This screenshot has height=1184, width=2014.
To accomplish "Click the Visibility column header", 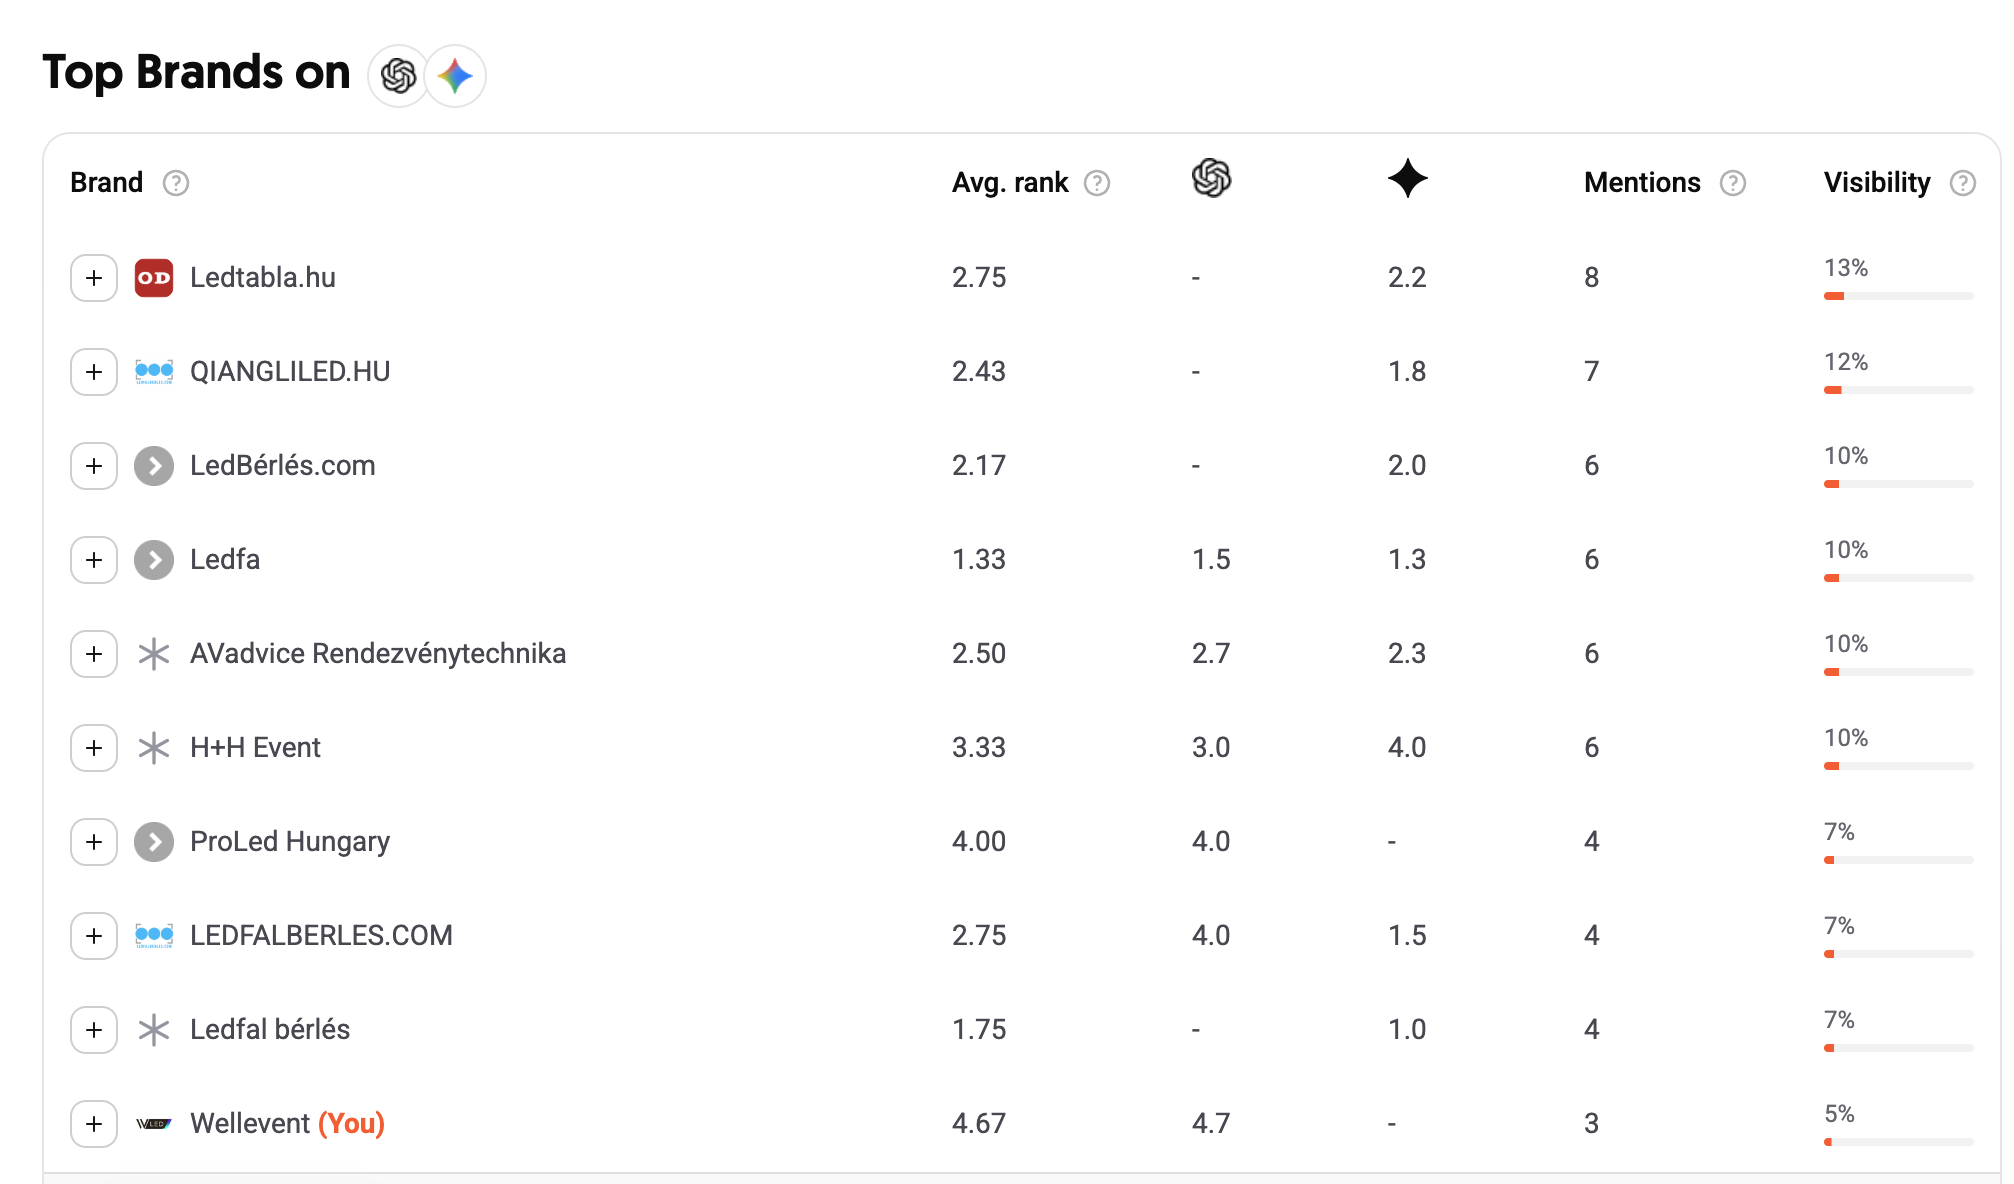I will tap(1877, 183).
